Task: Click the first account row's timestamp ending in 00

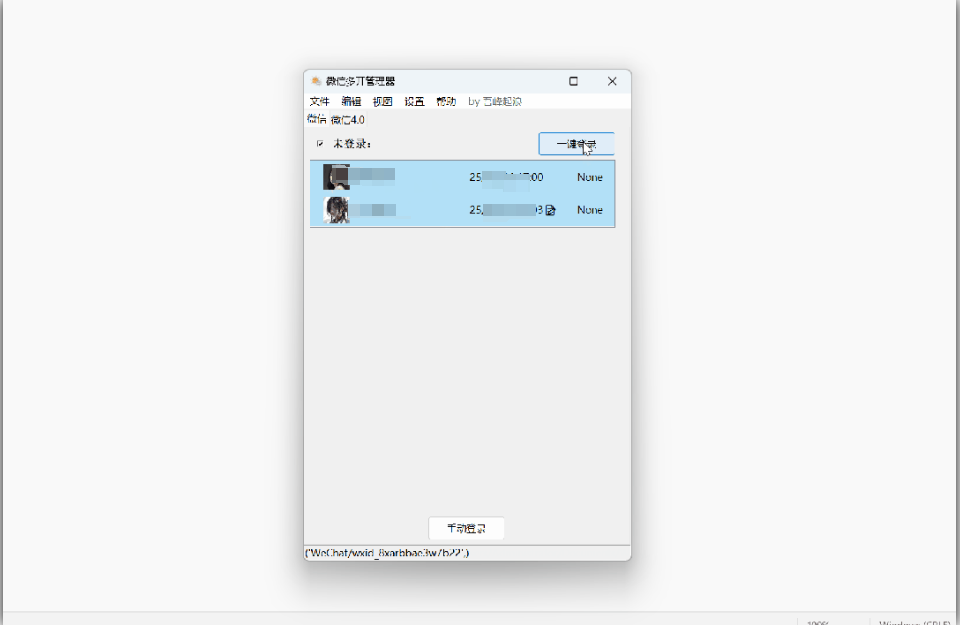Action: pyautogui.click(x=506, y=177)
